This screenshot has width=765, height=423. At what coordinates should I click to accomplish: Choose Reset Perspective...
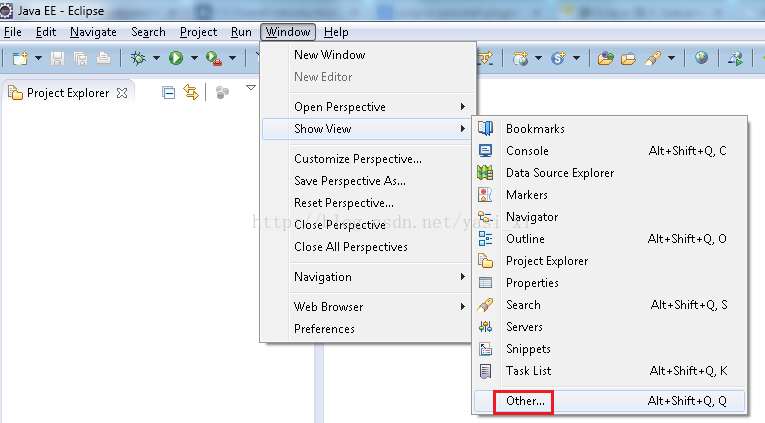(368, 203)
